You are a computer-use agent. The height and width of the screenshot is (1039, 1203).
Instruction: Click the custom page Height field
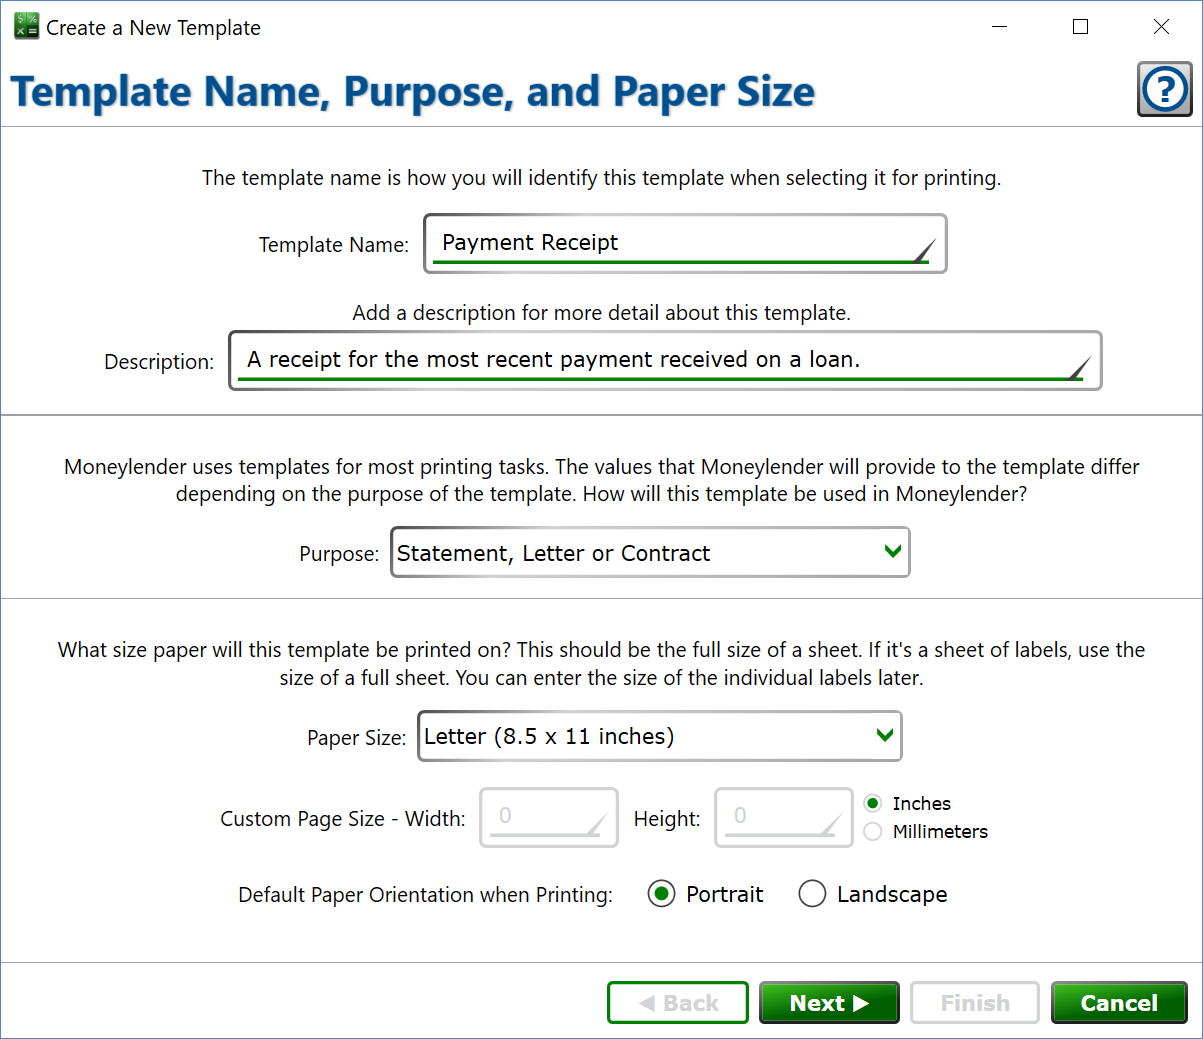[x=784, y=817]
